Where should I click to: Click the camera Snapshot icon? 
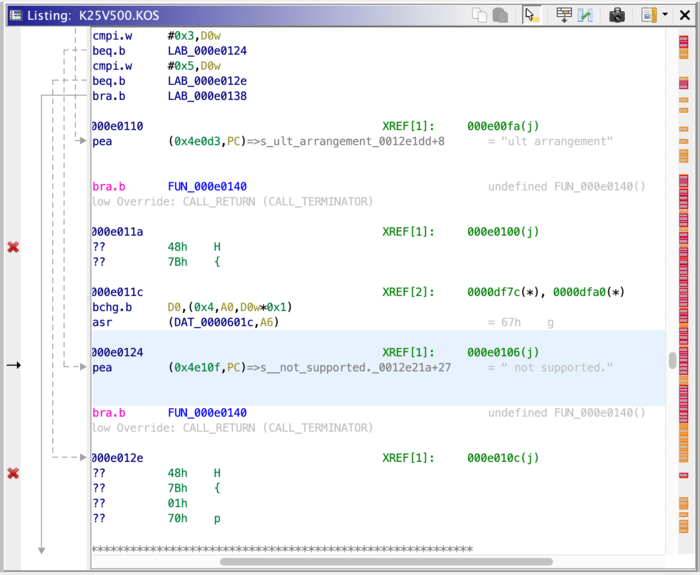(x=617, y=15)
